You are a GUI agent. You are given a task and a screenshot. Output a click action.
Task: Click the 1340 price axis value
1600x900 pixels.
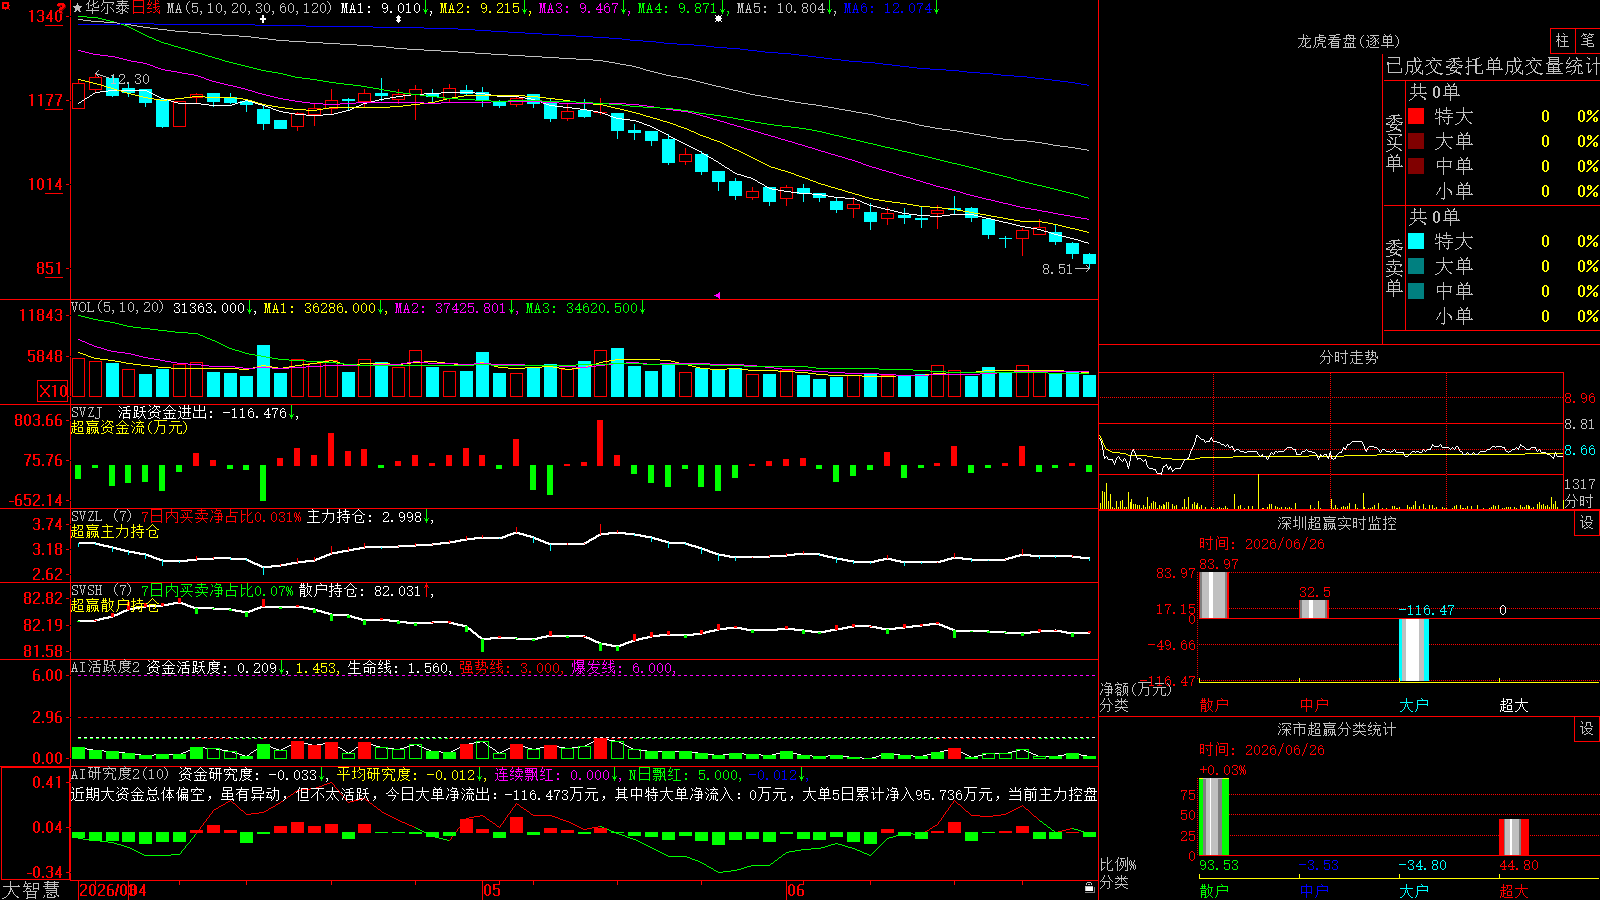point(46,16)
